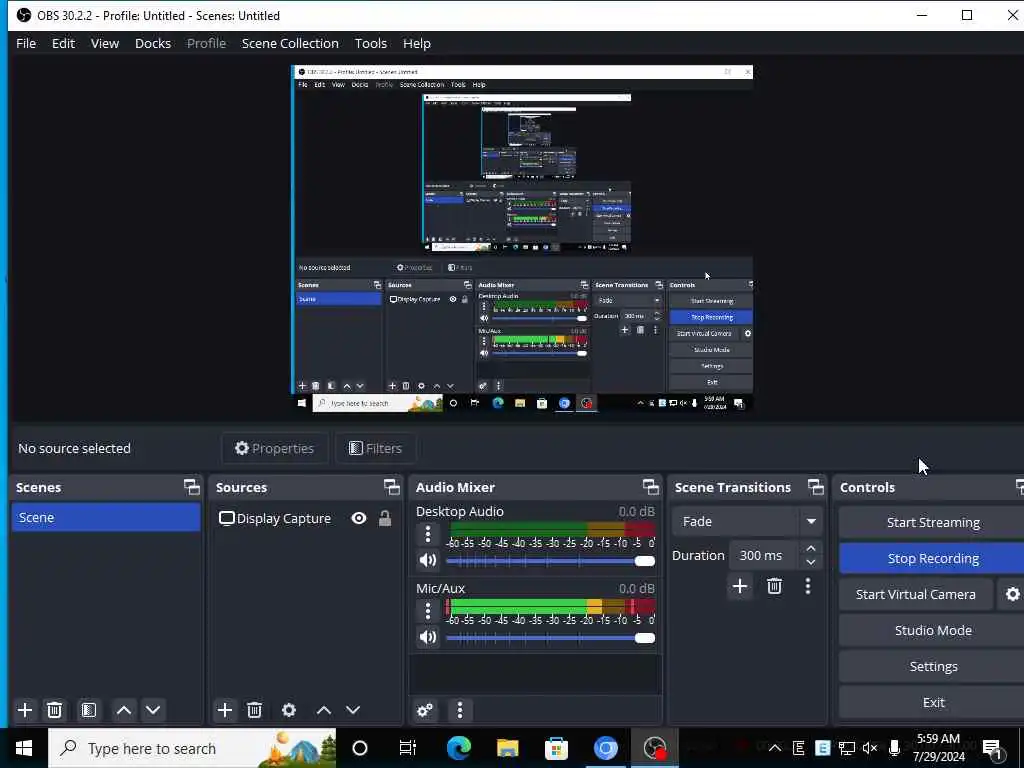Toggle Display Capture visibility eye
The height and width of the screenshot is (768, 1024).
(359, 519)
